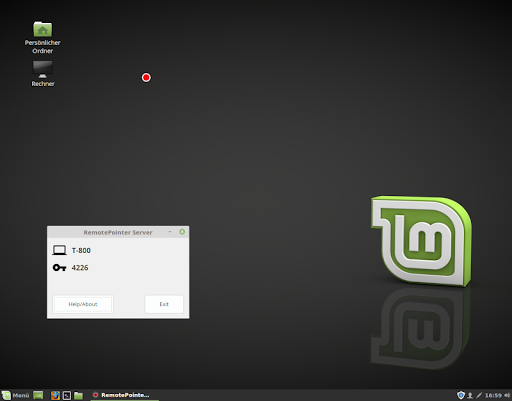This screenshot has height=401, width=512.
Task: Click the Exit button
Action: (x=164, y=304)
